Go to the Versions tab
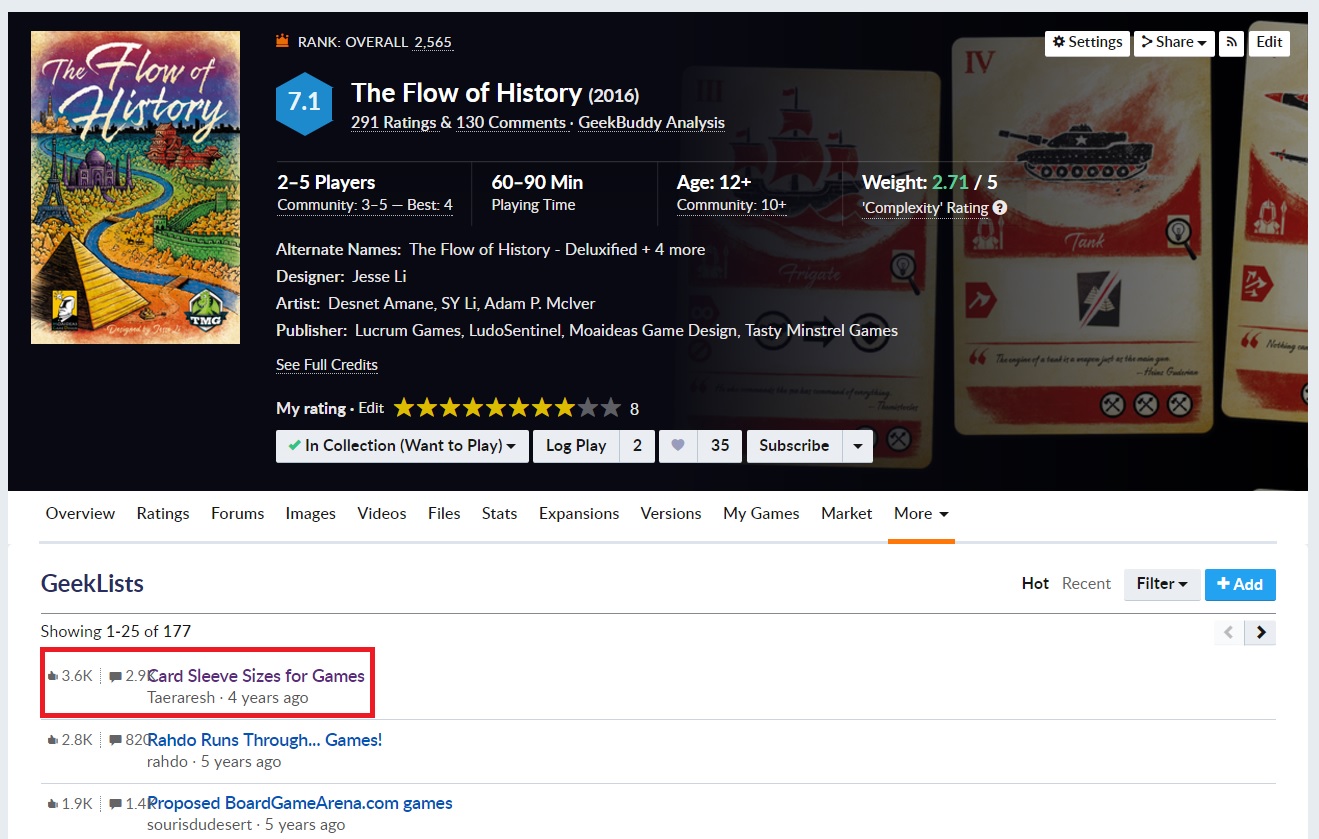 (x=671, y=514)
